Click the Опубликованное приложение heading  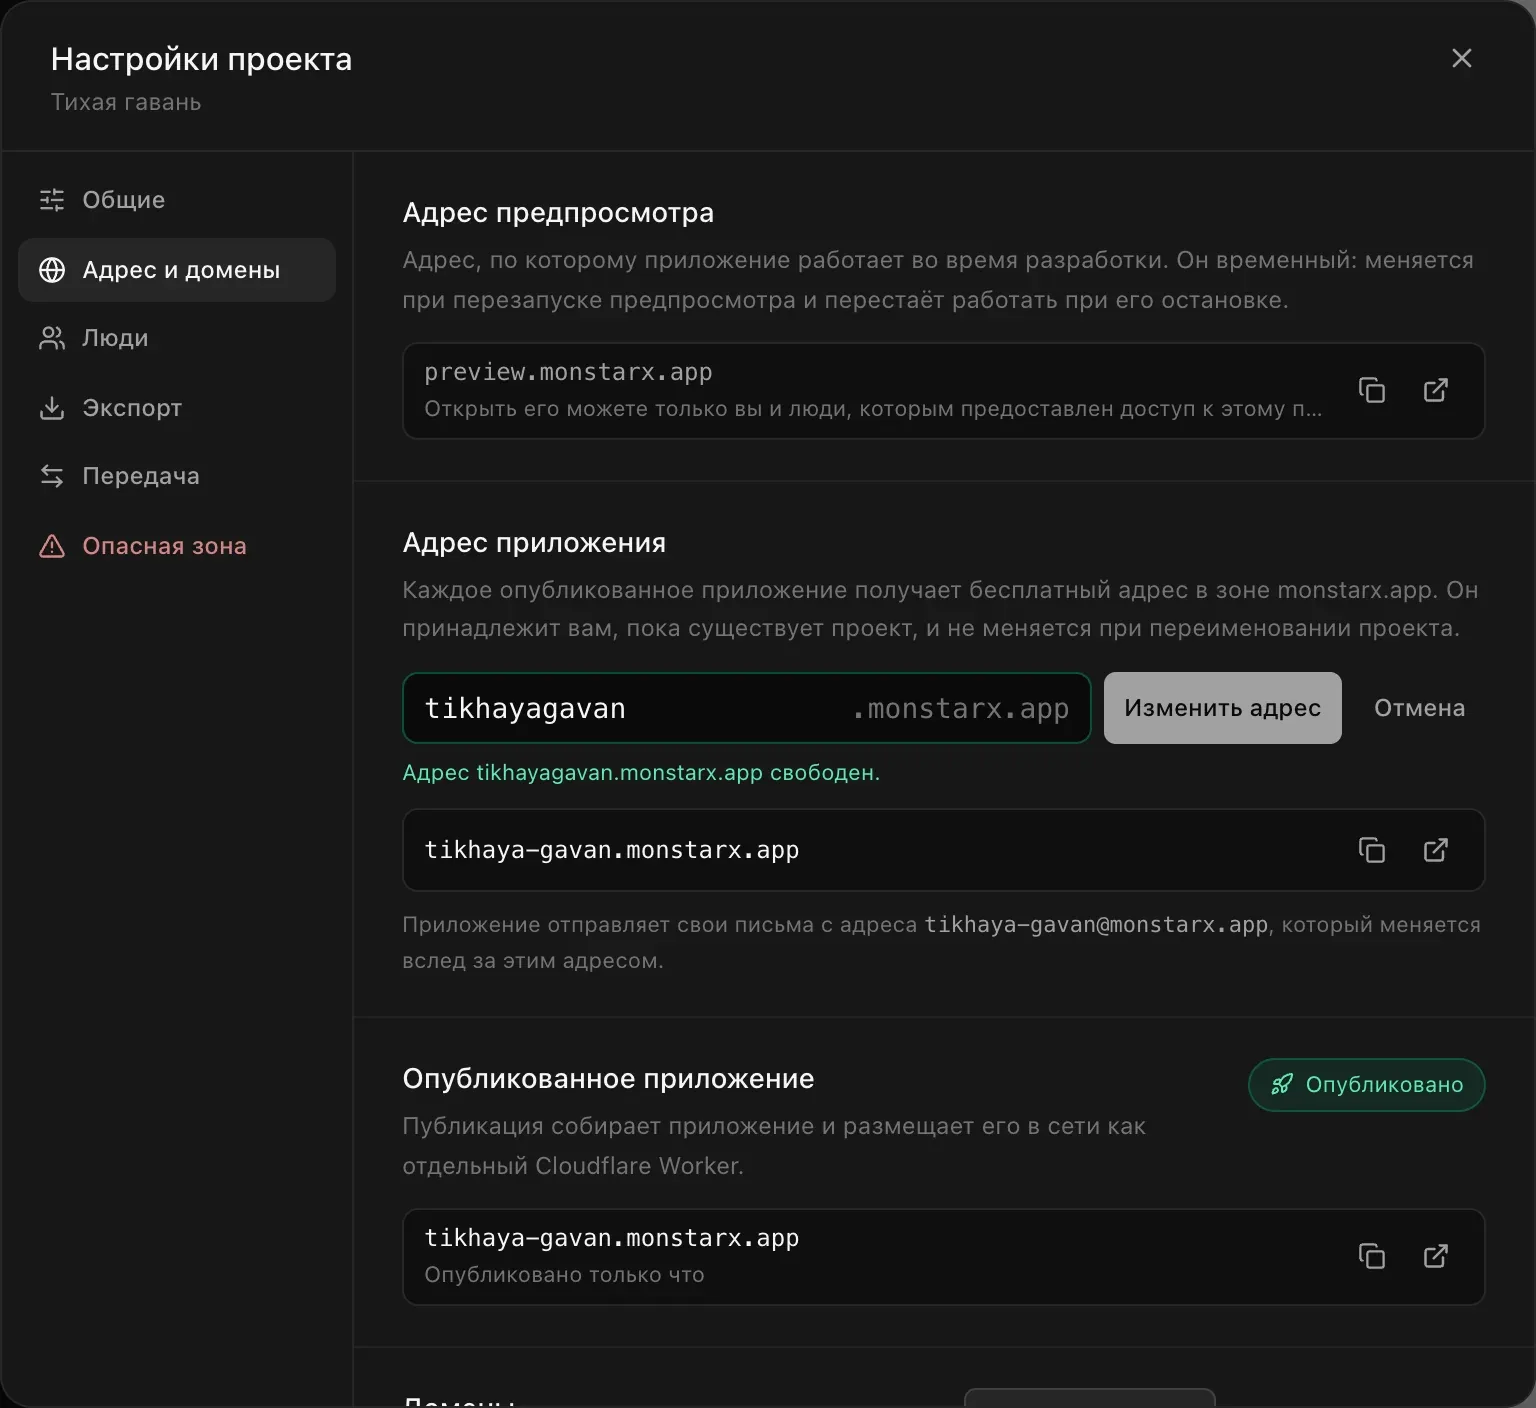tap(608, 1079)
